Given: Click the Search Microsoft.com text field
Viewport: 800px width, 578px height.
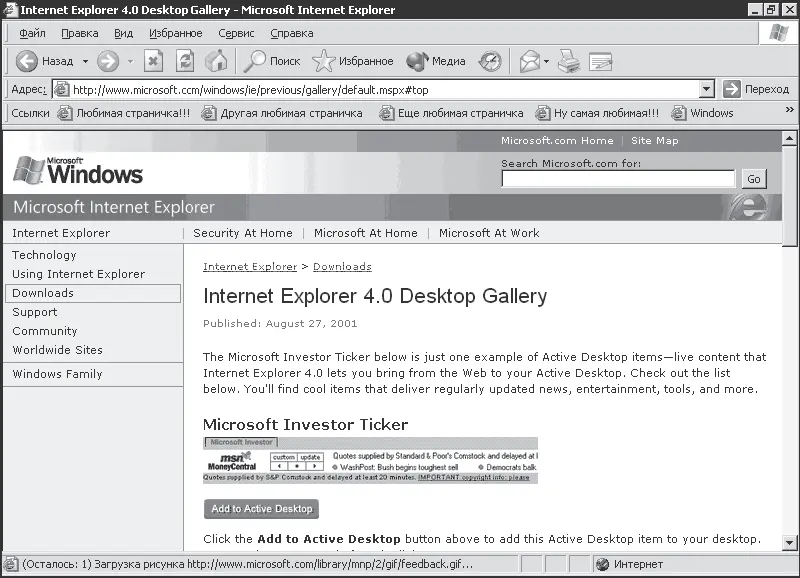Looking at the screenshot, I should 618,179.
